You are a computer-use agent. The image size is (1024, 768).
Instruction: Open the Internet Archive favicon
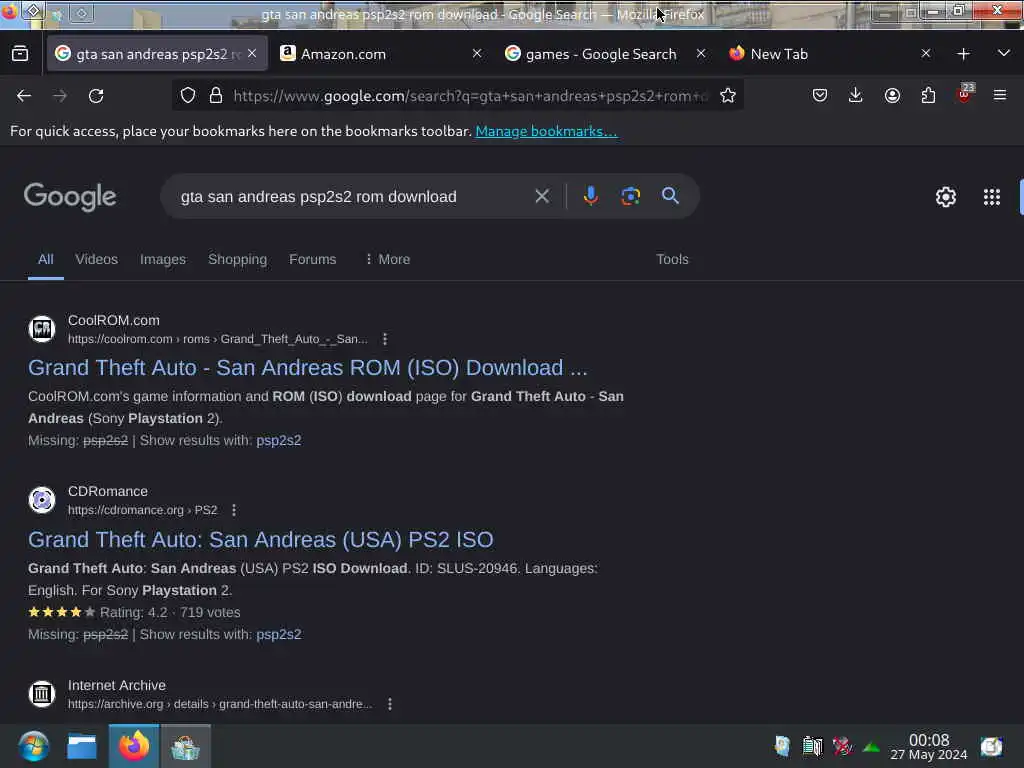pyautogui.click(x=42, y=694)
